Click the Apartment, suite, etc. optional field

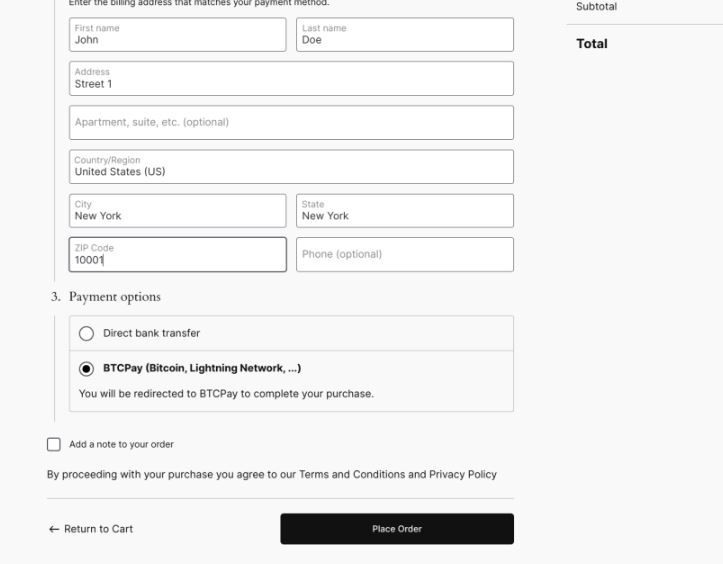pyautogui.click(x=291, y=123)
